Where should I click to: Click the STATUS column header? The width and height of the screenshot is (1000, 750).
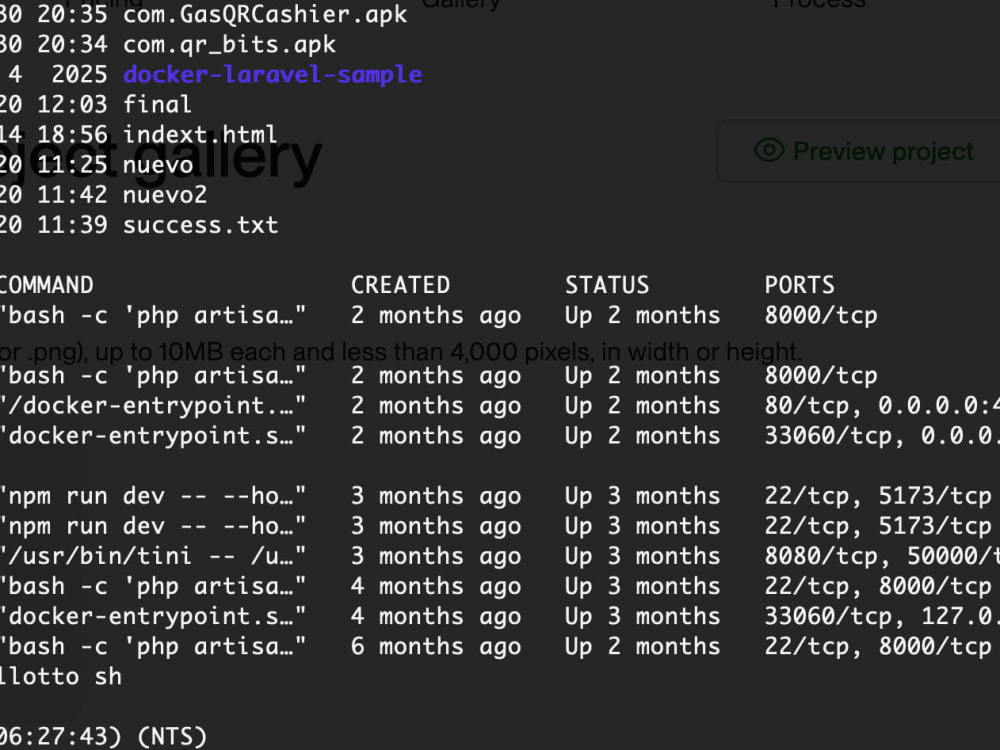(607, 285)
